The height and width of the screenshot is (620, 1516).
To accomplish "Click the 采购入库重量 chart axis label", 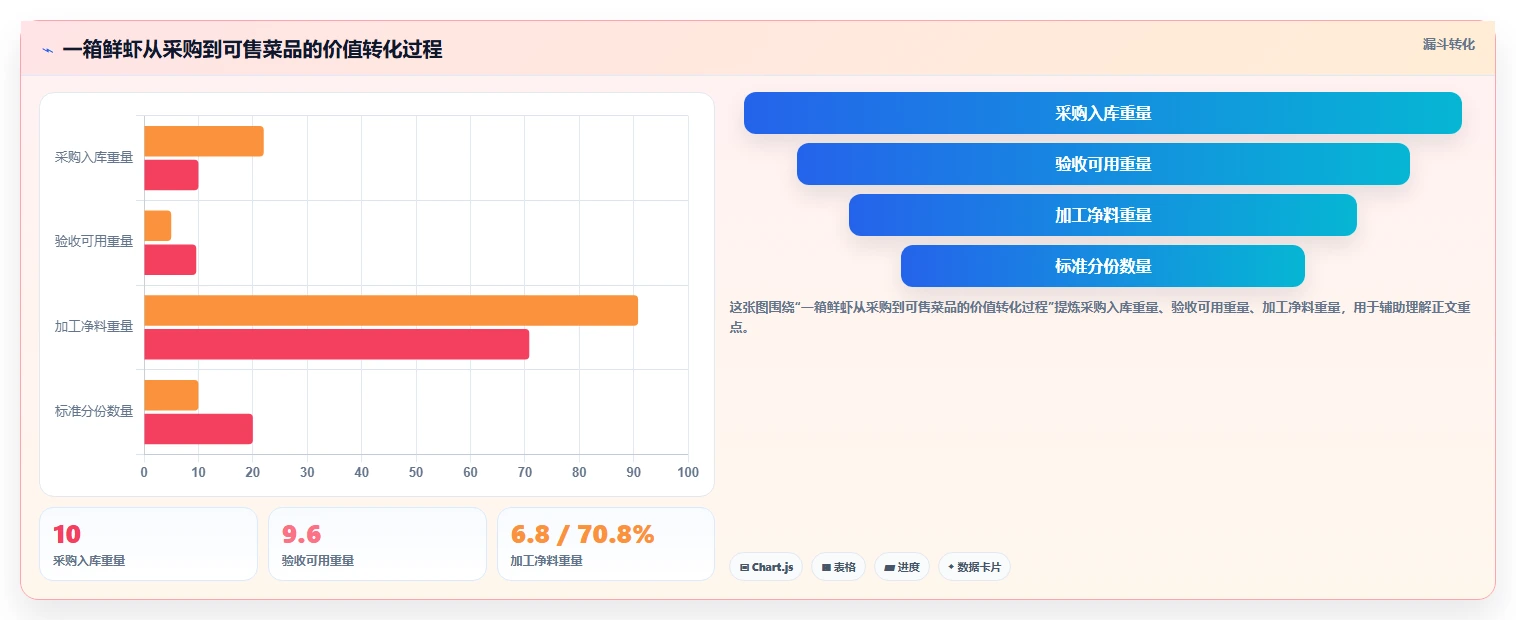I will 94,157.
